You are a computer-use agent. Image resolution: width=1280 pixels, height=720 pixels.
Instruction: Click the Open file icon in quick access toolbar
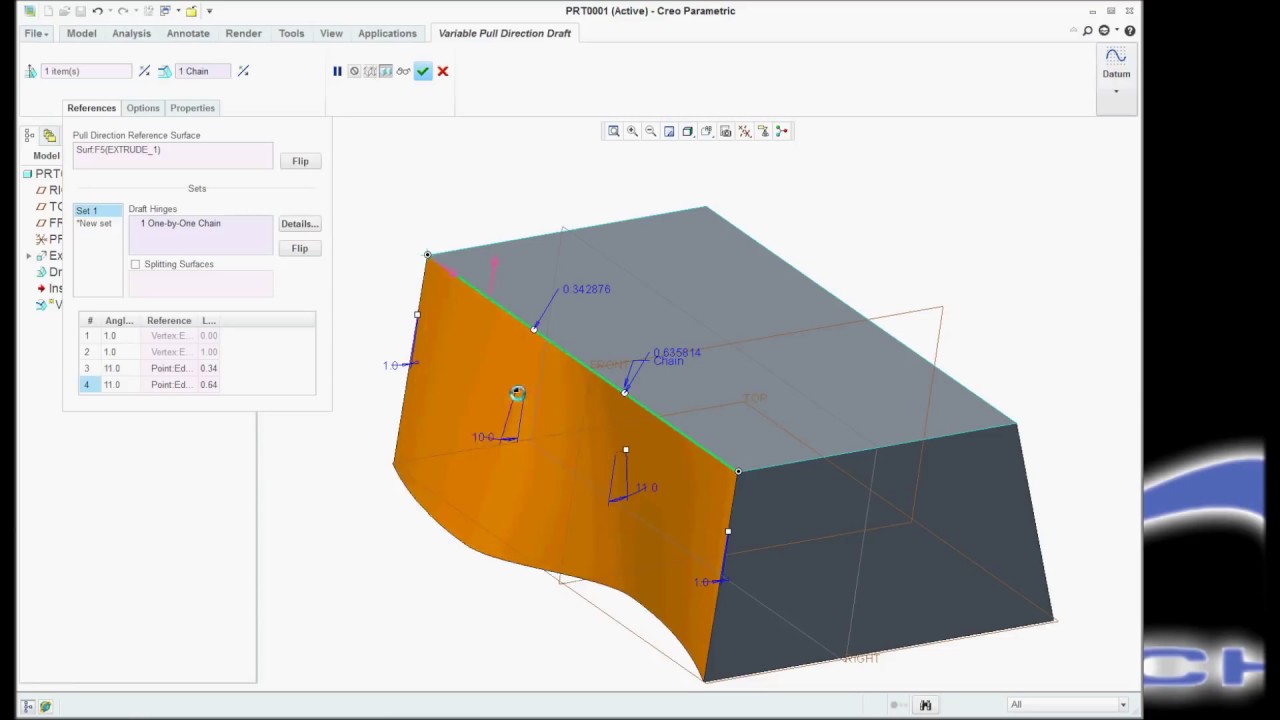[63, 11]
